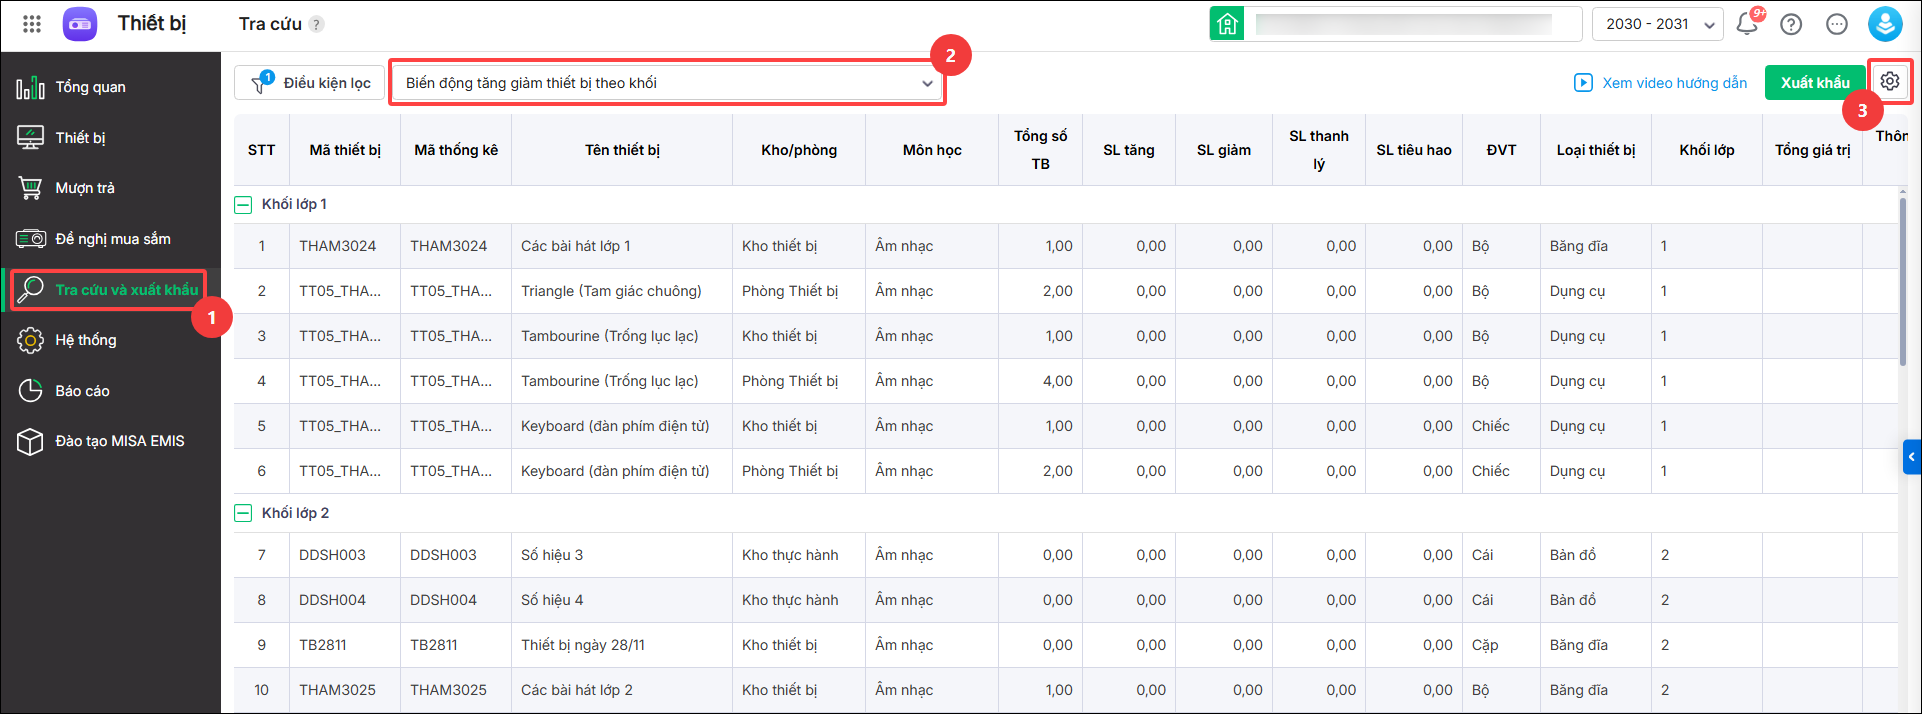Collapse the Khối lớp 1 group

pos(243,204)
